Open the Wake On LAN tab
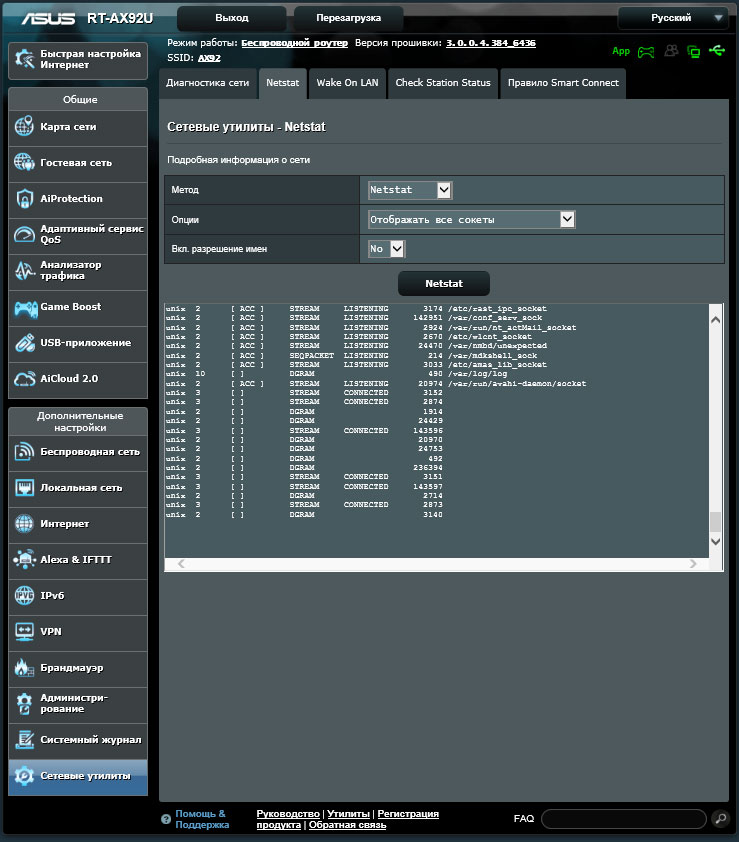Screen dimensions: 739x842 [x=347, y=83]
